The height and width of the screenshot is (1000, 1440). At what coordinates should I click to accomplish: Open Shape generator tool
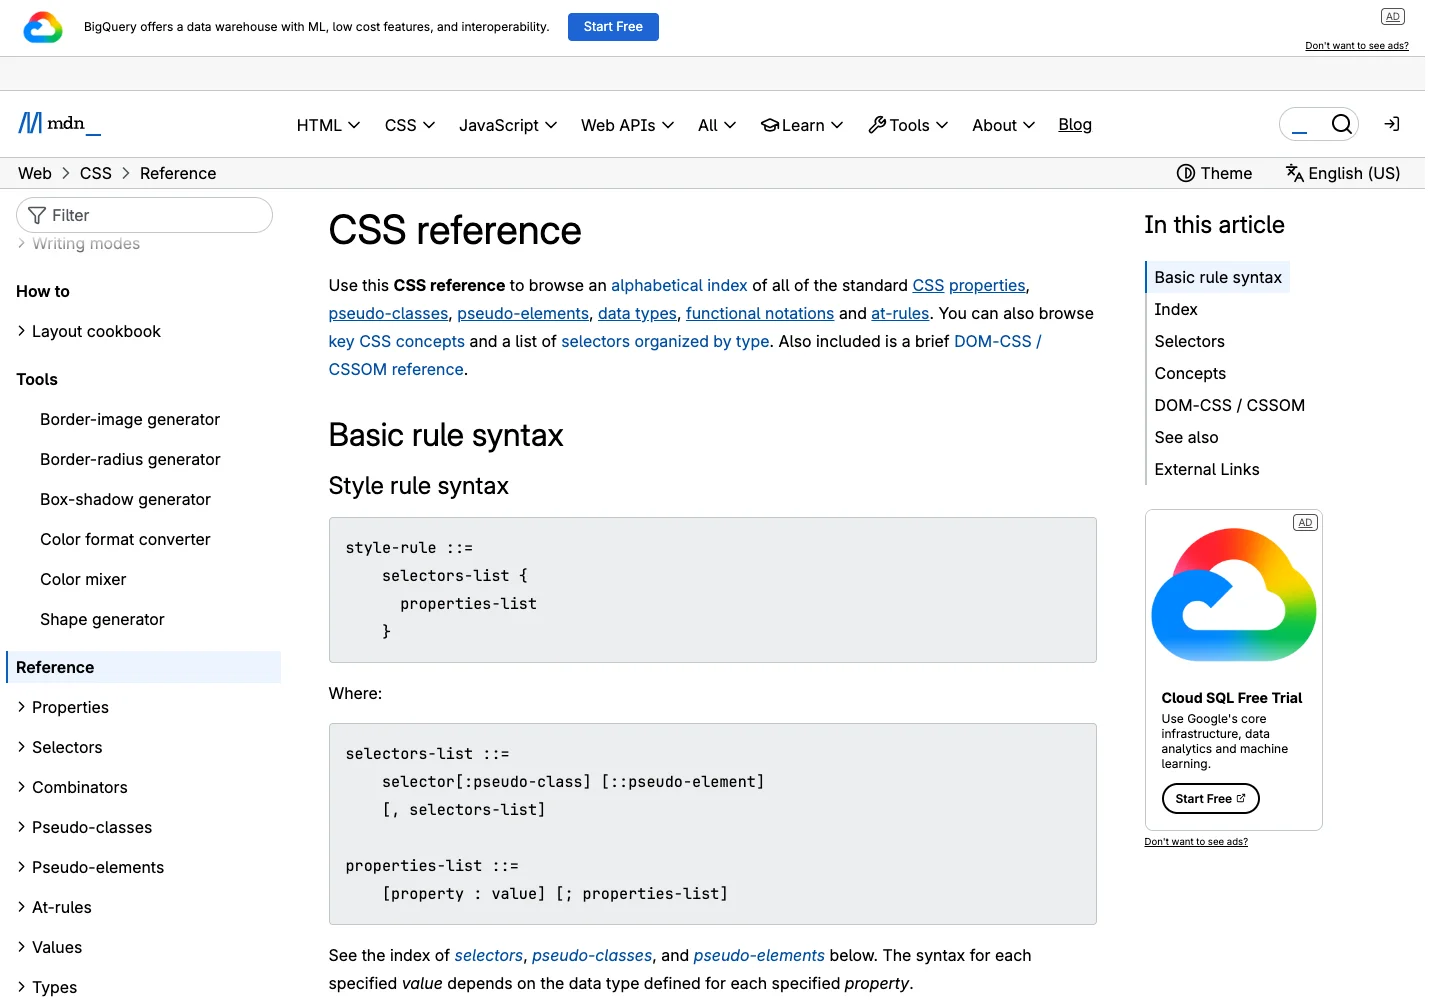tap(102, 619)
